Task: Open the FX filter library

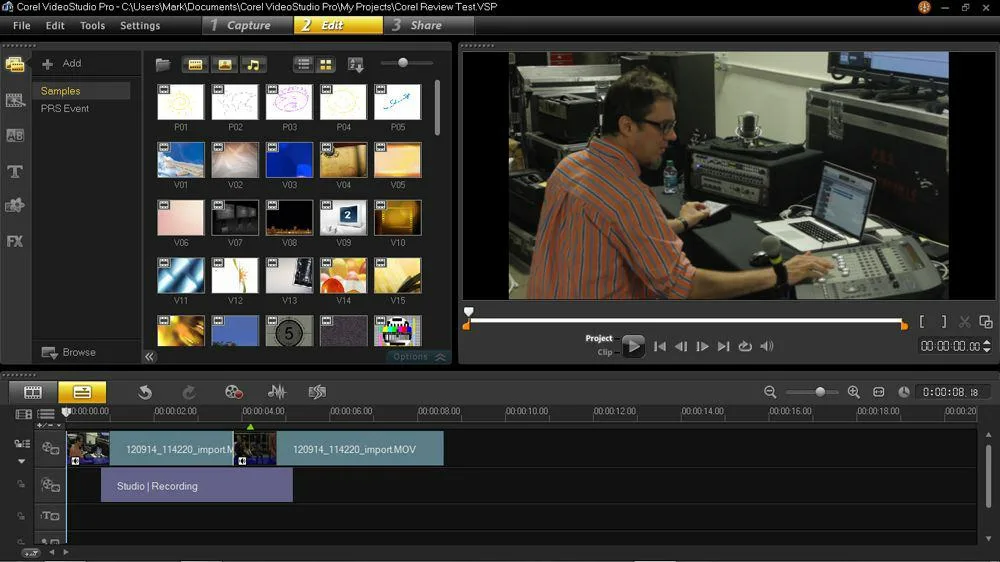Action: (x=15, y=241)
